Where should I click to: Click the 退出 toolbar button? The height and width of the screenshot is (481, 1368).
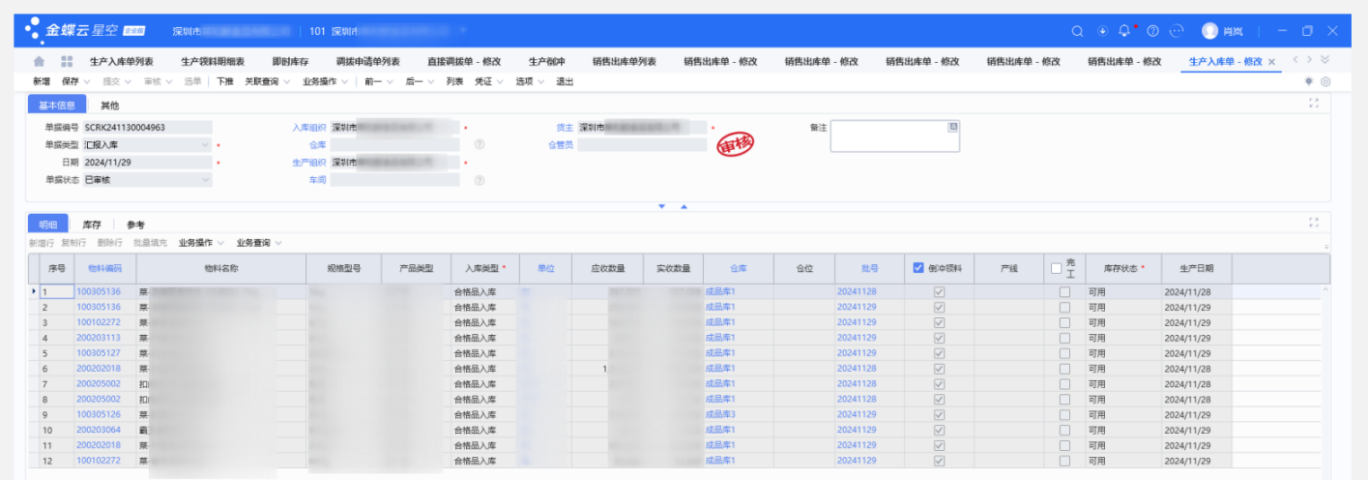click(x=565, y=82)
